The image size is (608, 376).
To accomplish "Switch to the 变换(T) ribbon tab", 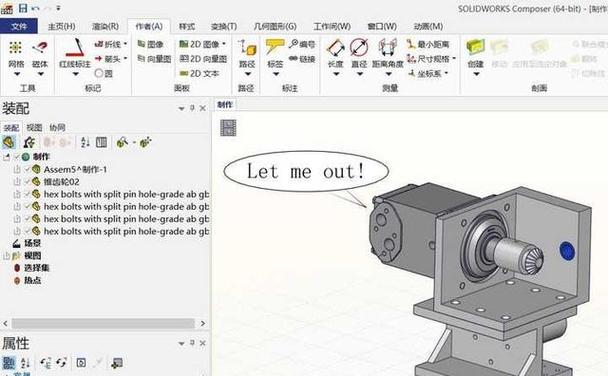I will point(224,26).
